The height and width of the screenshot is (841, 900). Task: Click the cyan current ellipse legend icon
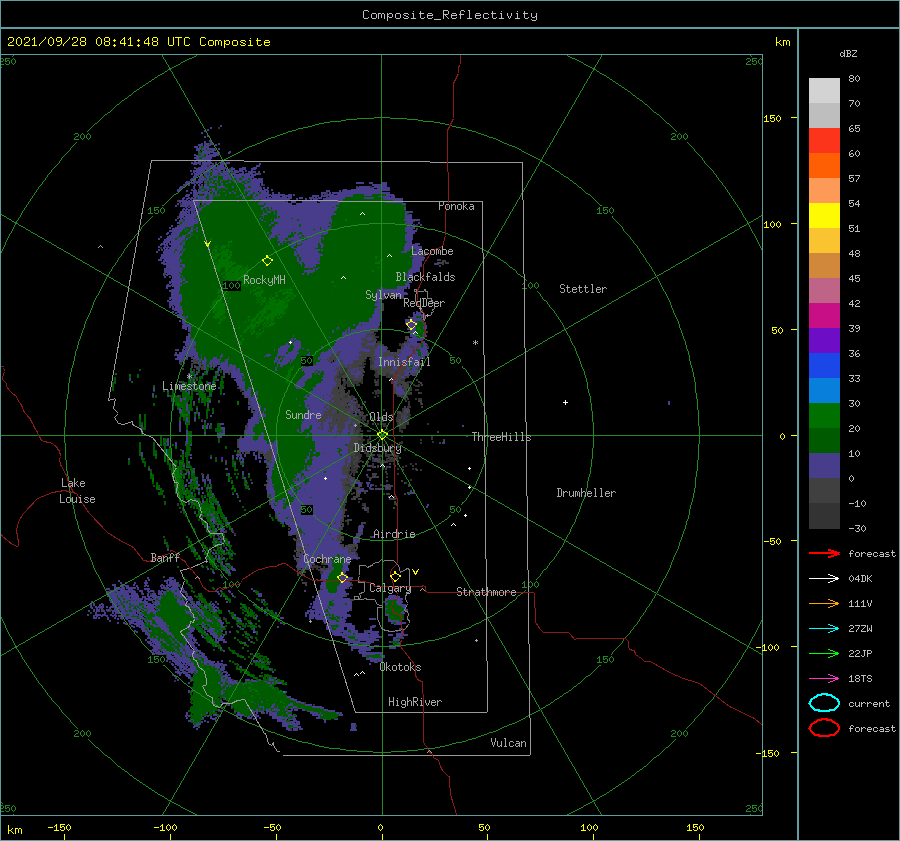point(824,703)
